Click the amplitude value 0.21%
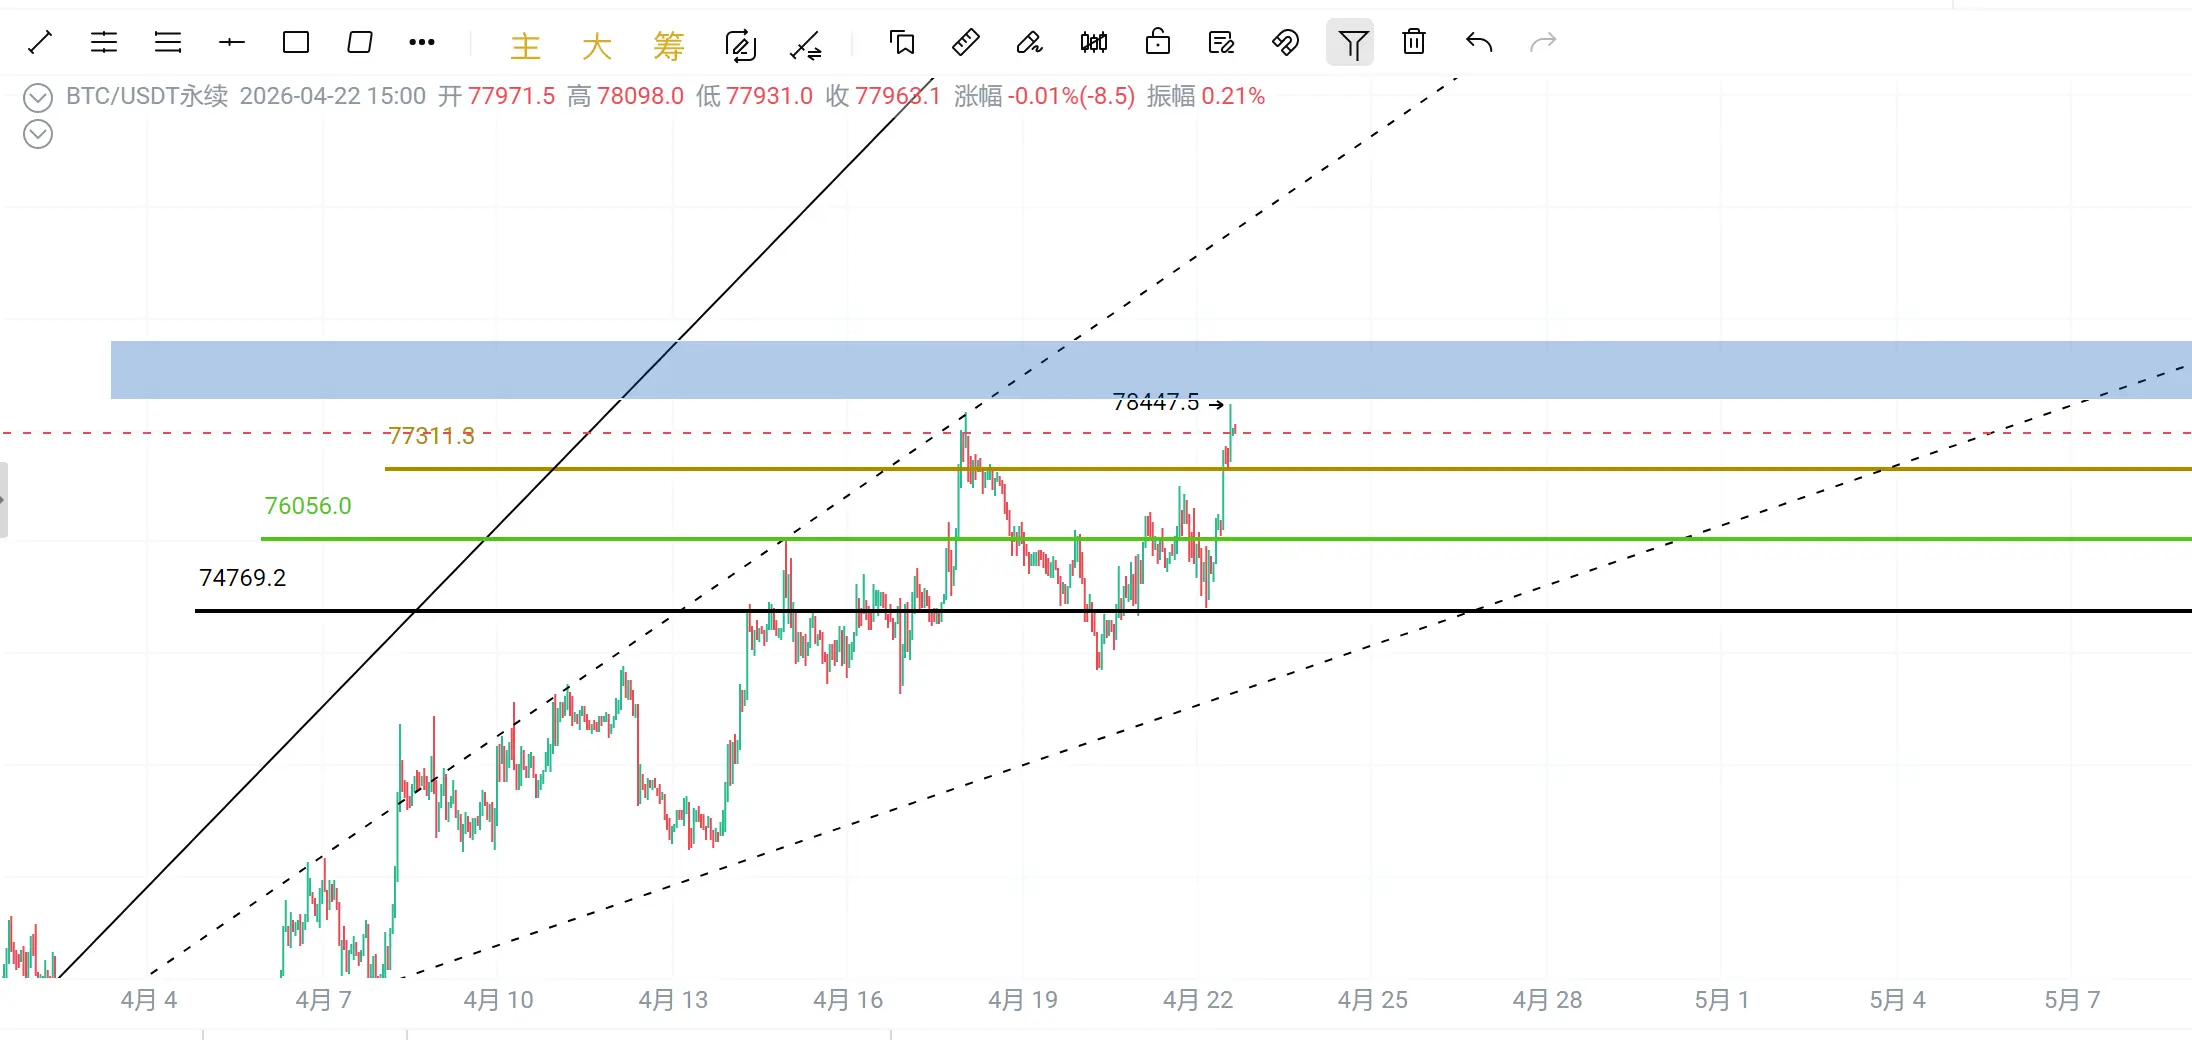 pyautogui.click(x=1233, y=96)
